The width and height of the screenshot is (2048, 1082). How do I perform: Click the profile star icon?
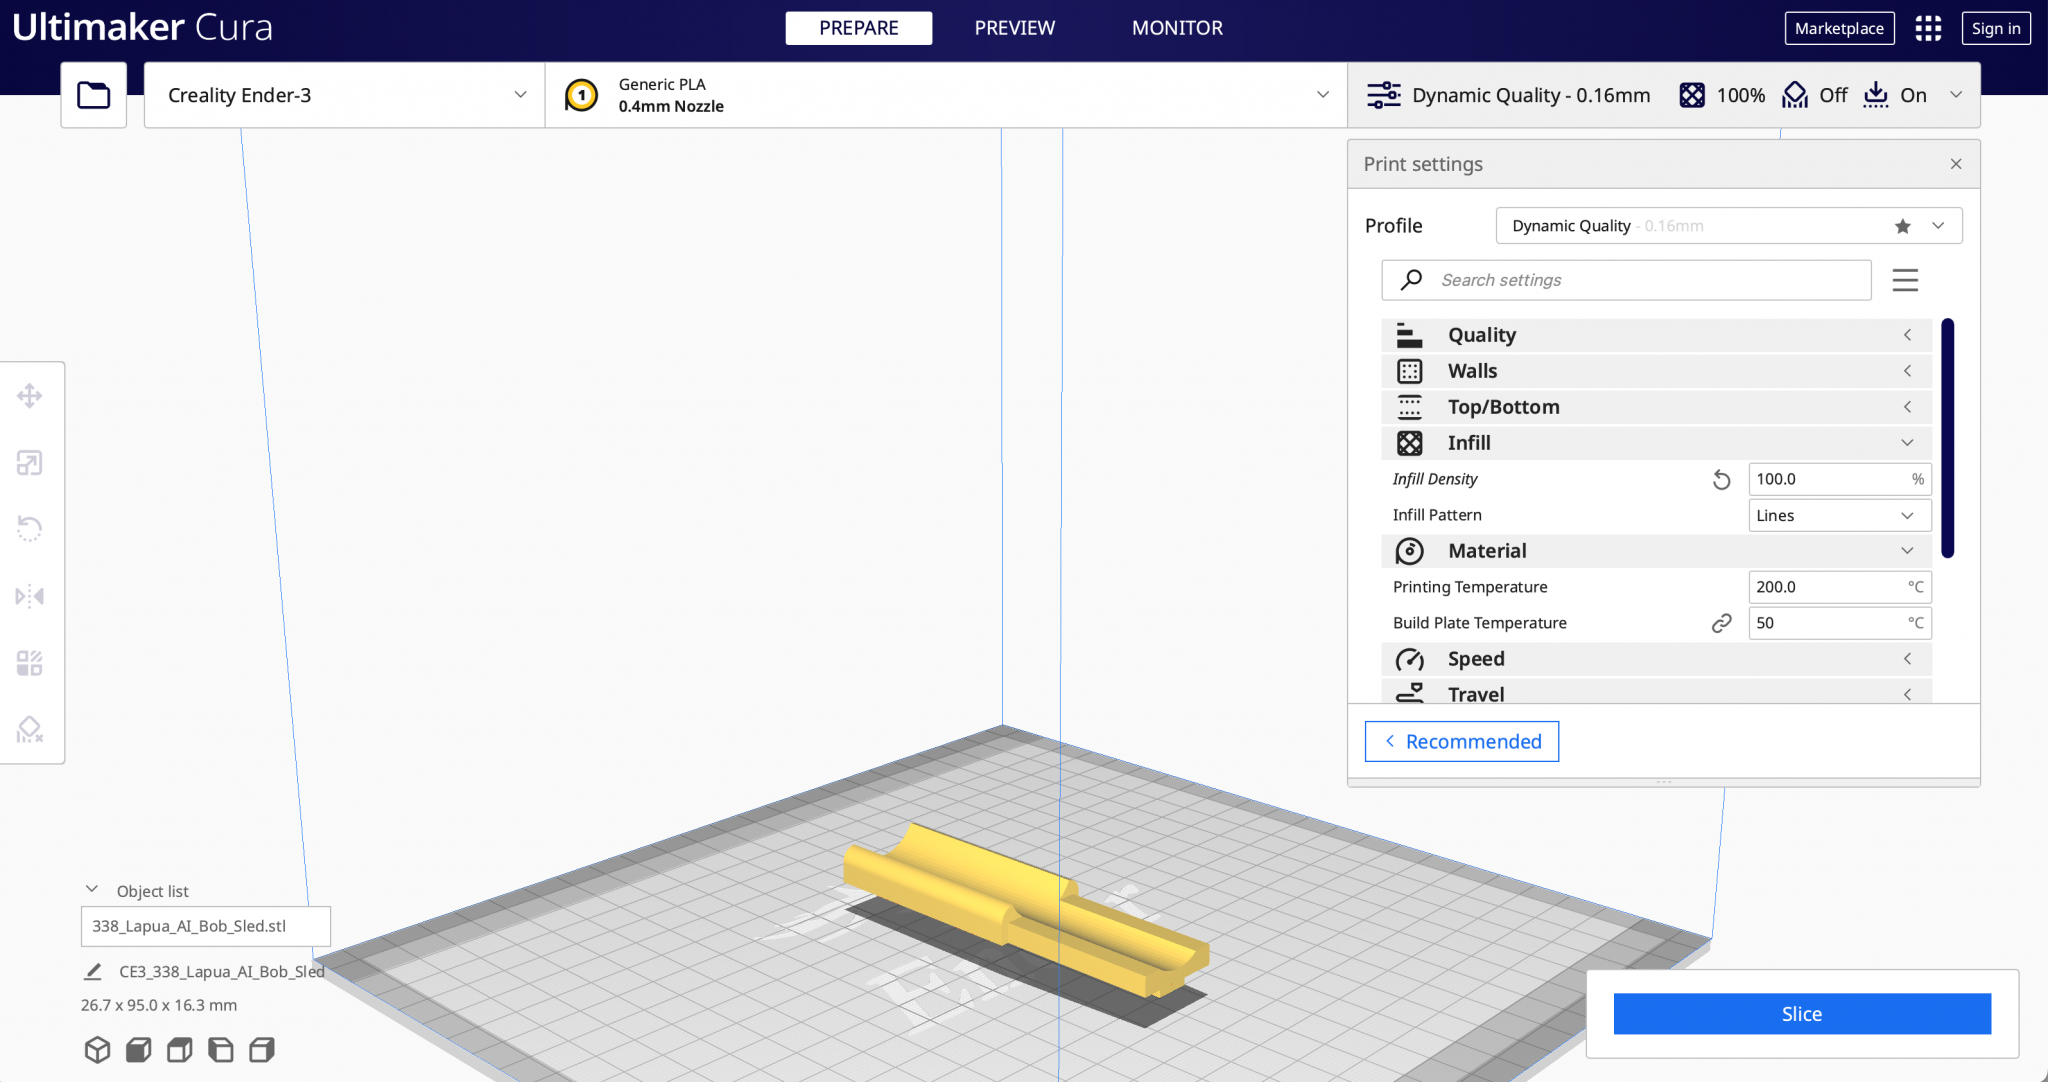coord(1902,226)
